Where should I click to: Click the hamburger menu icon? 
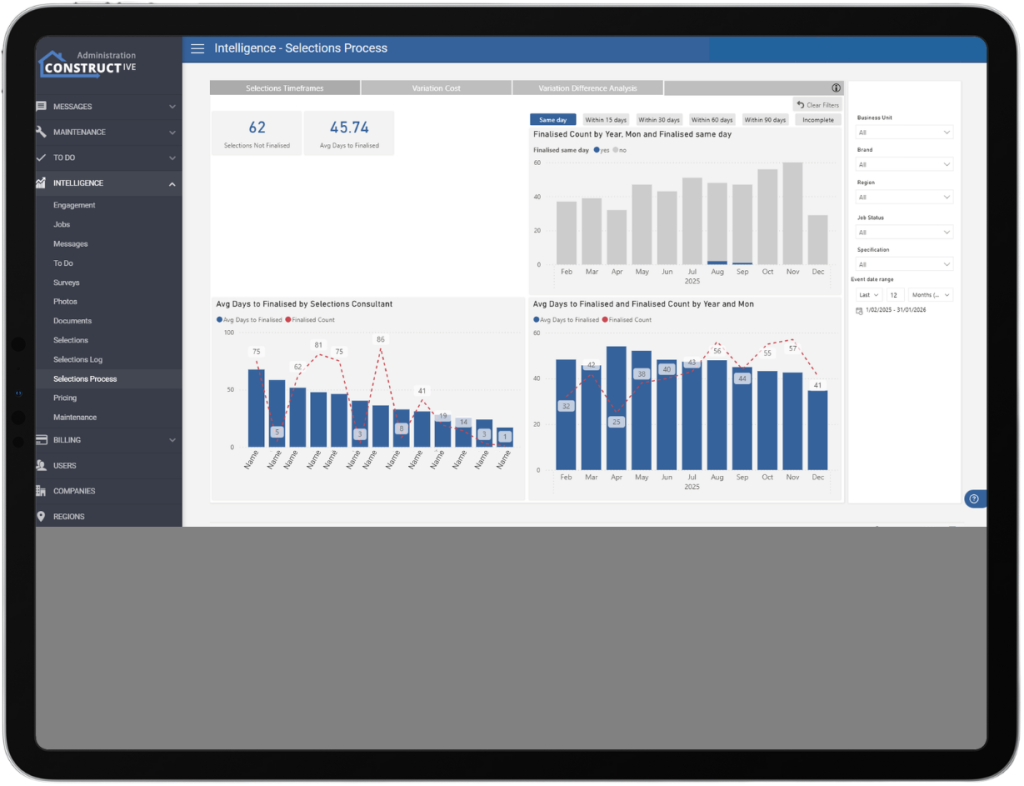pos(197,49)
